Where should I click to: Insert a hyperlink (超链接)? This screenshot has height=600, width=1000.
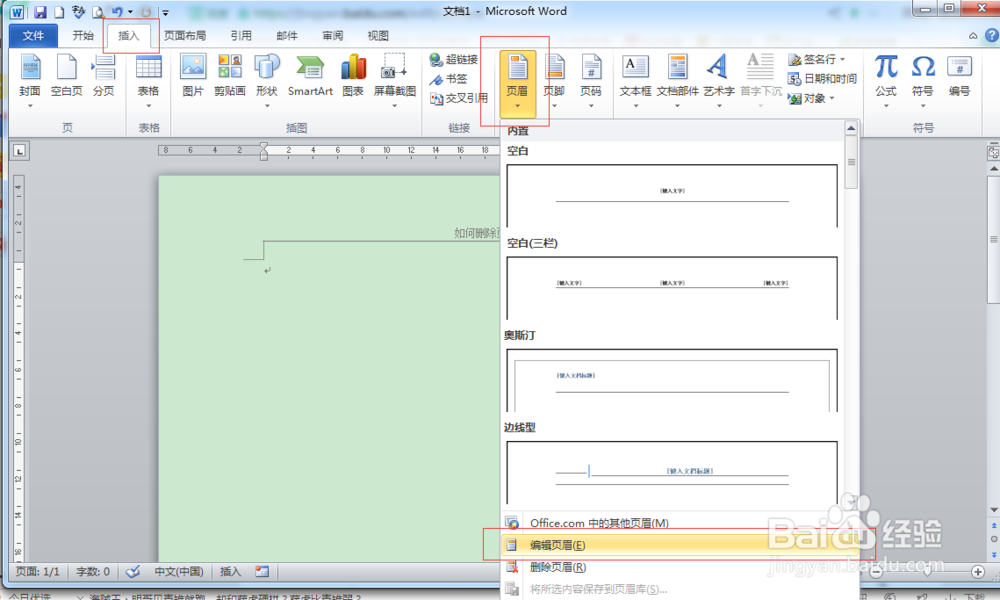(x=454, y=59)
